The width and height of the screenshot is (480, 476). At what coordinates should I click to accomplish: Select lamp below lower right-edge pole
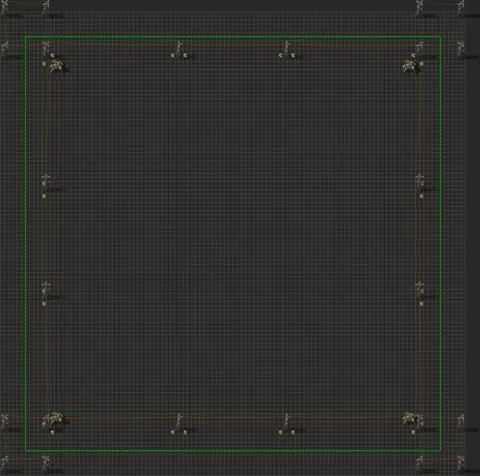[422, 304]
